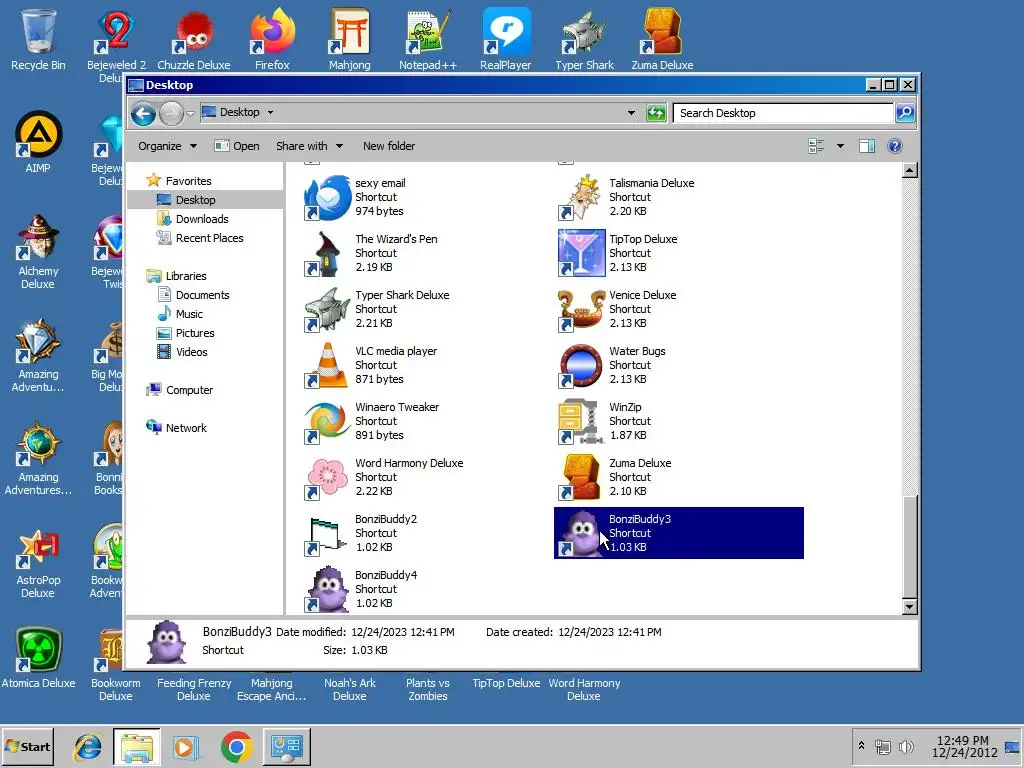This screenshot has width=1024, height=768.
Task: Change view using the view icon button
Action: (816, 146)
